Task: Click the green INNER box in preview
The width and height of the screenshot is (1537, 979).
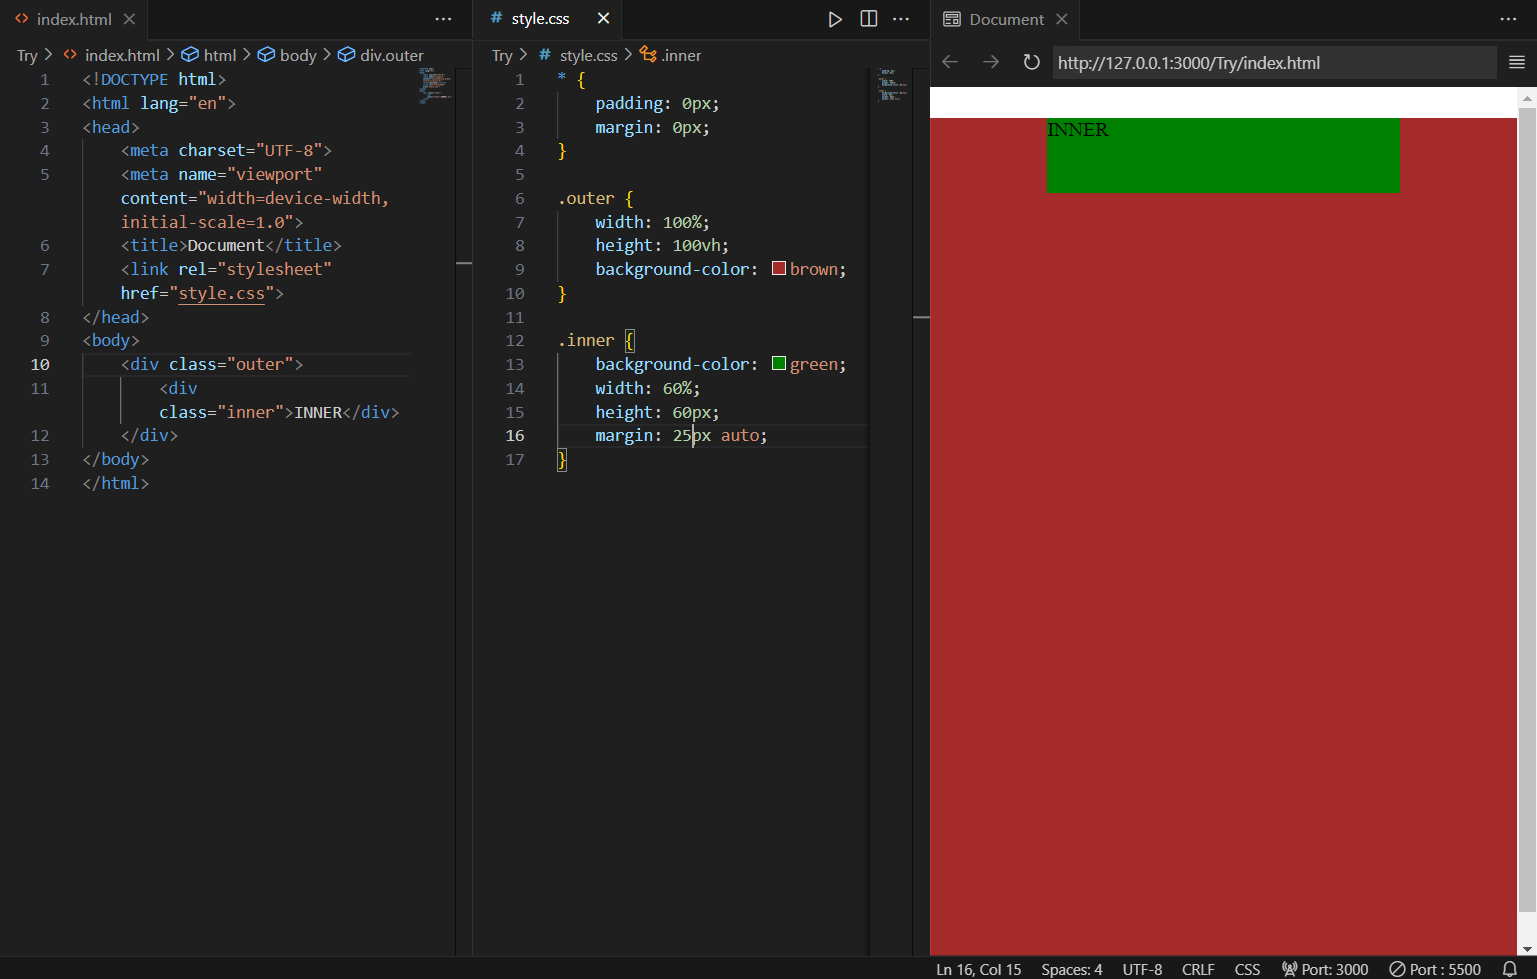Action: 1223,155
